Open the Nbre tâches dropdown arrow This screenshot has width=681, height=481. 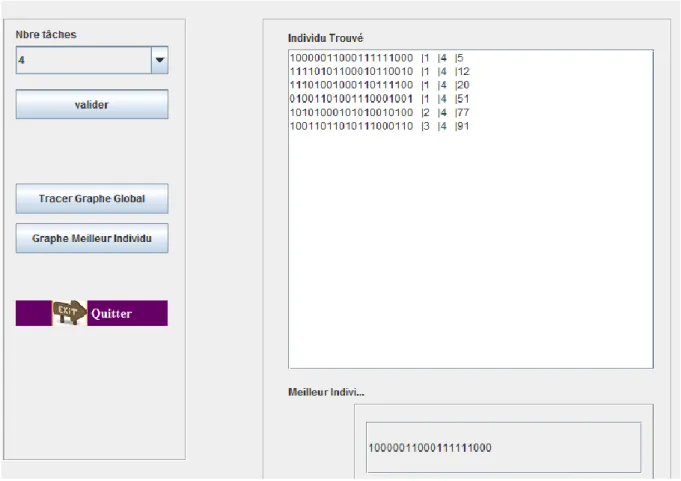click(159, 60)
